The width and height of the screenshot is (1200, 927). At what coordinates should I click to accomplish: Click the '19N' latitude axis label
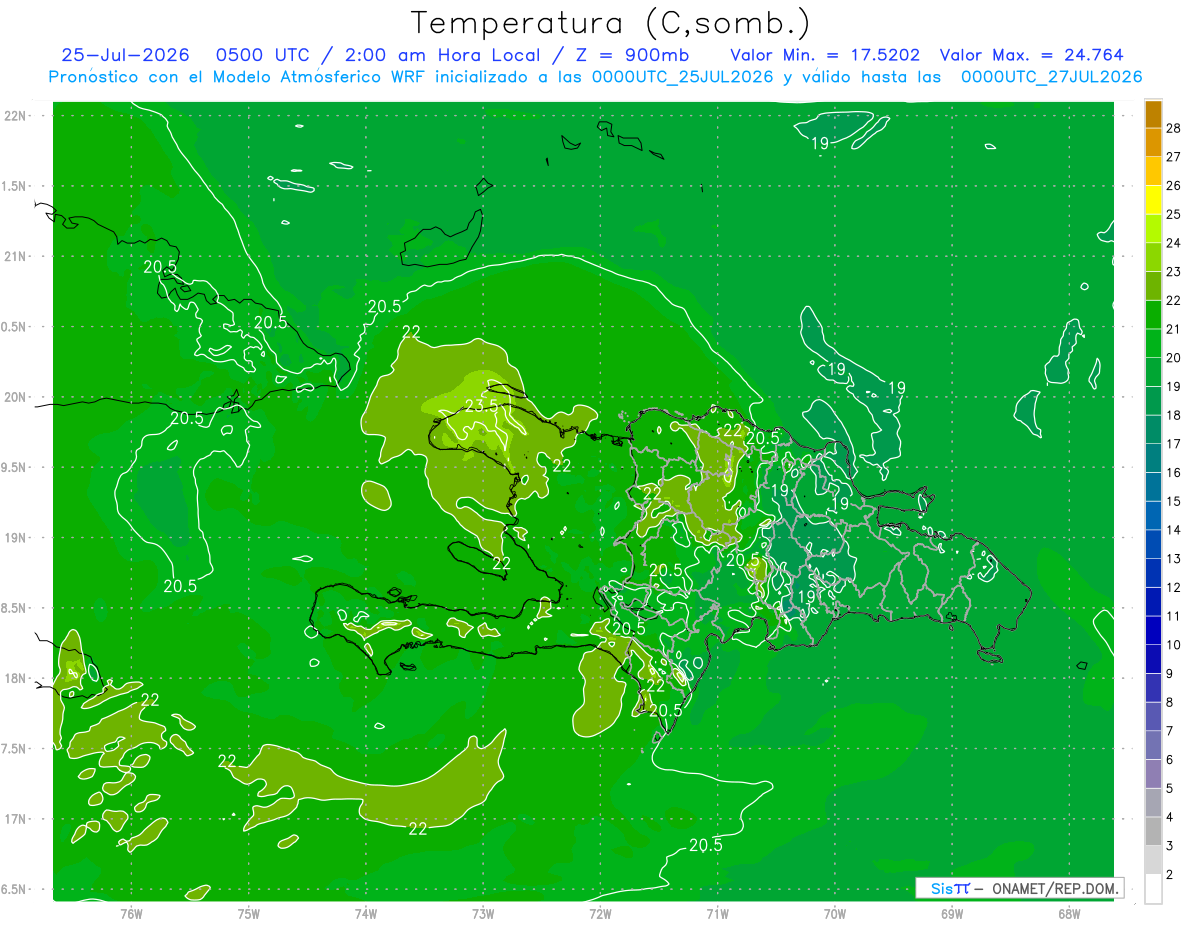pos(14,538)
